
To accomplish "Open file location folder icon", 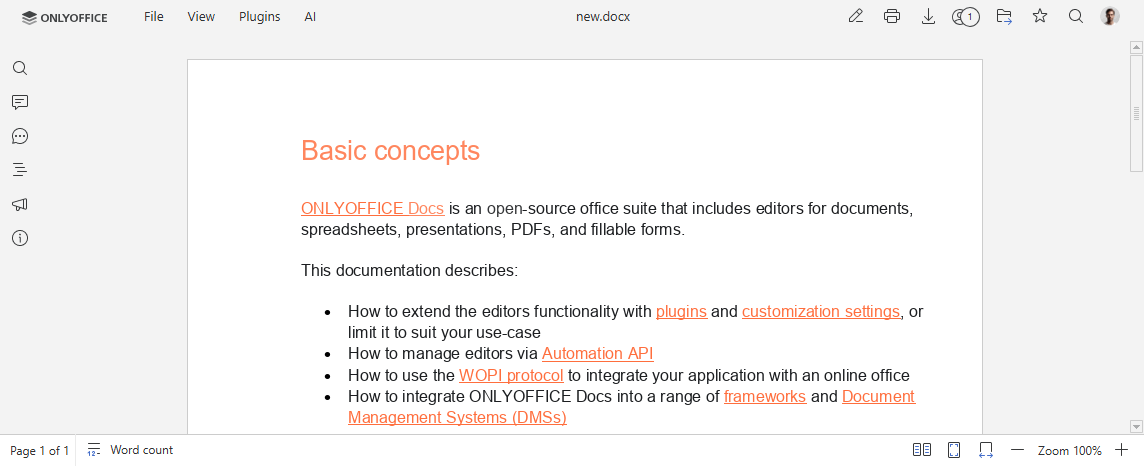I will pos(1004,16).
